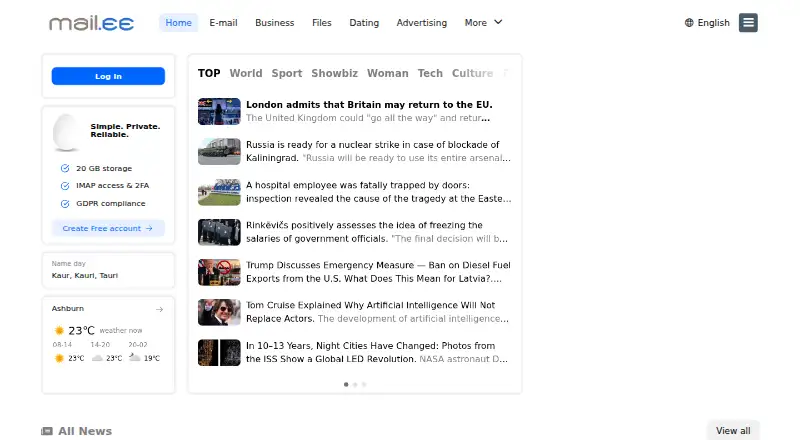Screen dimensions: 800x440
Task: Click thumbnail of Britain EU article
Action: 219,111
